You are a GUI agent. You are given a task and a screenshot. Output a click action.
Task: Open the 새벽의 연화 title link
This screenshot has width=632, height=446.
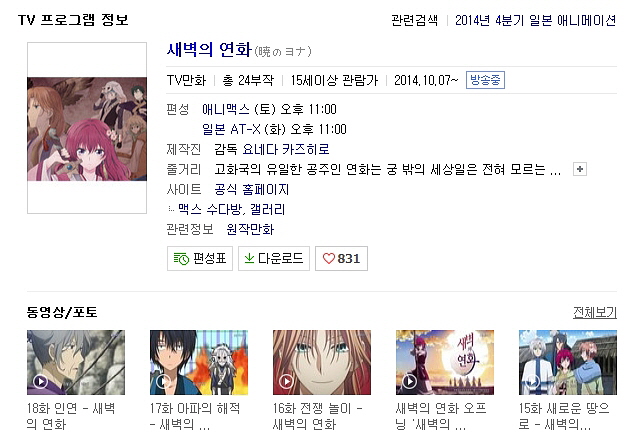point(209,50)
